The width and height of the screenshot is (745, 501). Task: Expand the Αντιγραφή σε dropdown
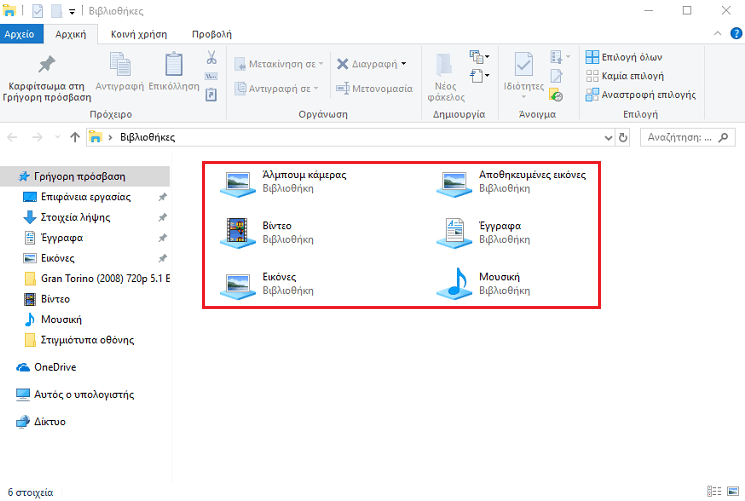tap(316, 88)
